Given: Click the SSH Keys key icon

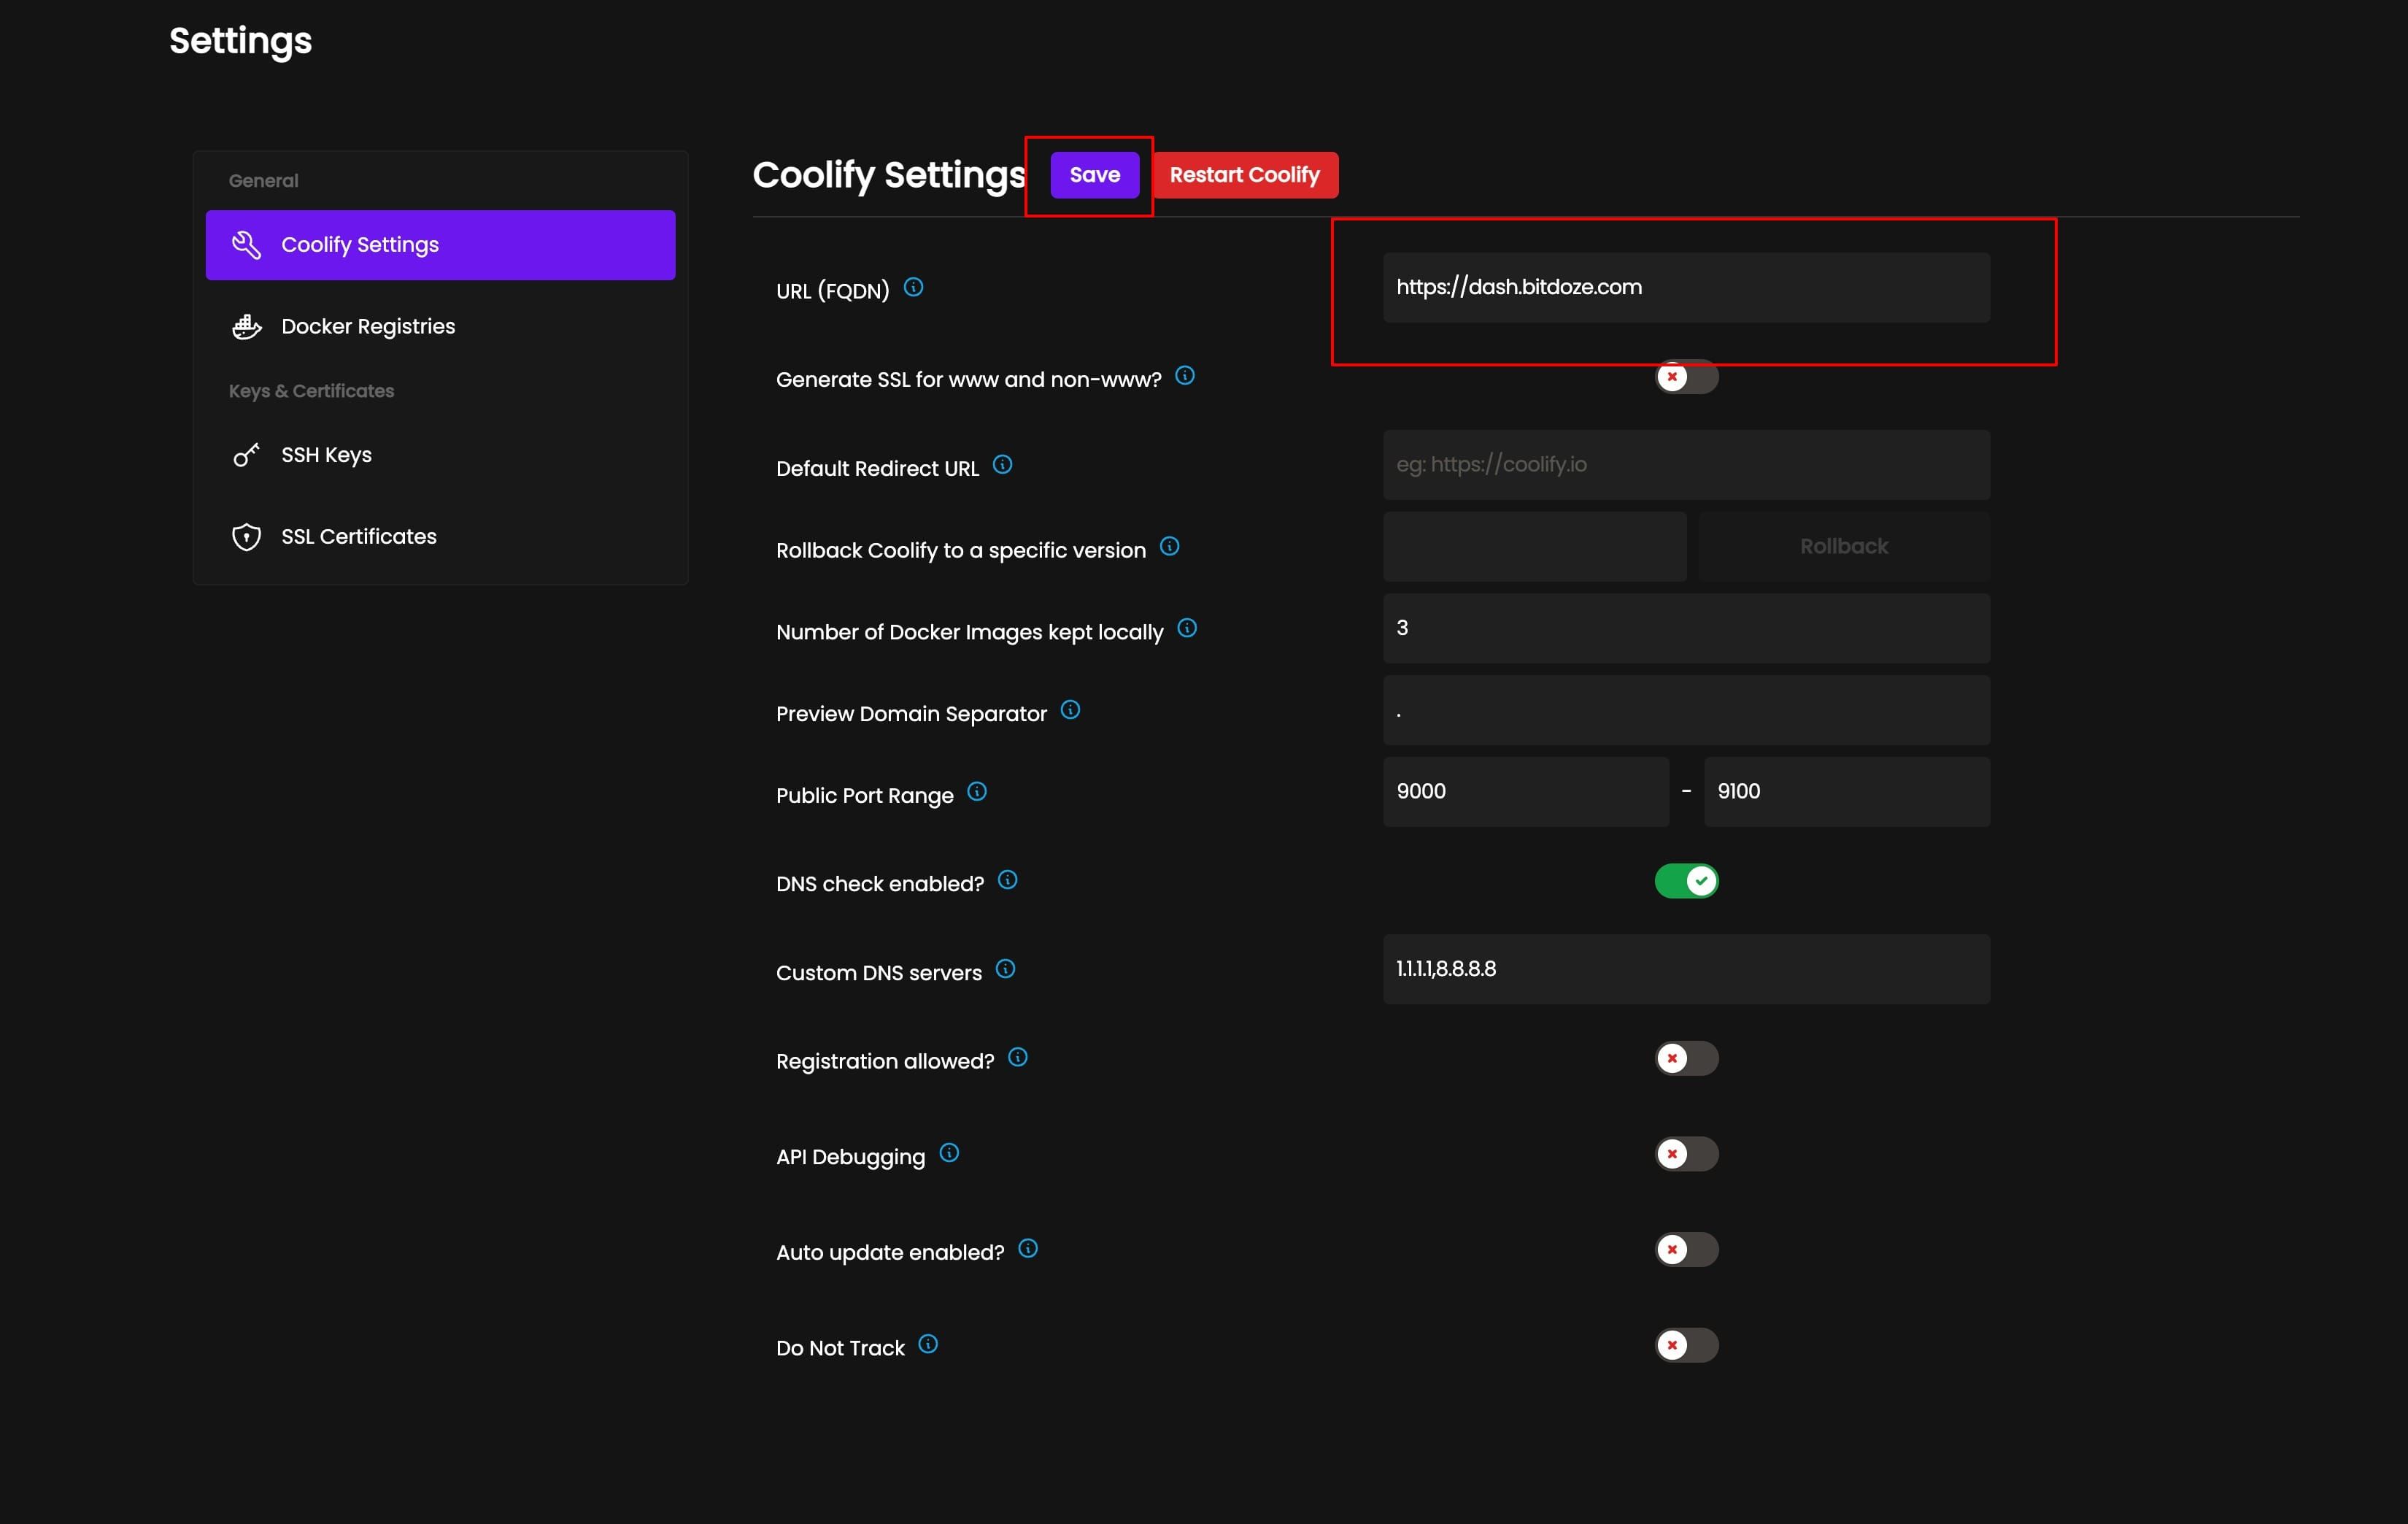Looking at the screenshot, I should (246, 454).
